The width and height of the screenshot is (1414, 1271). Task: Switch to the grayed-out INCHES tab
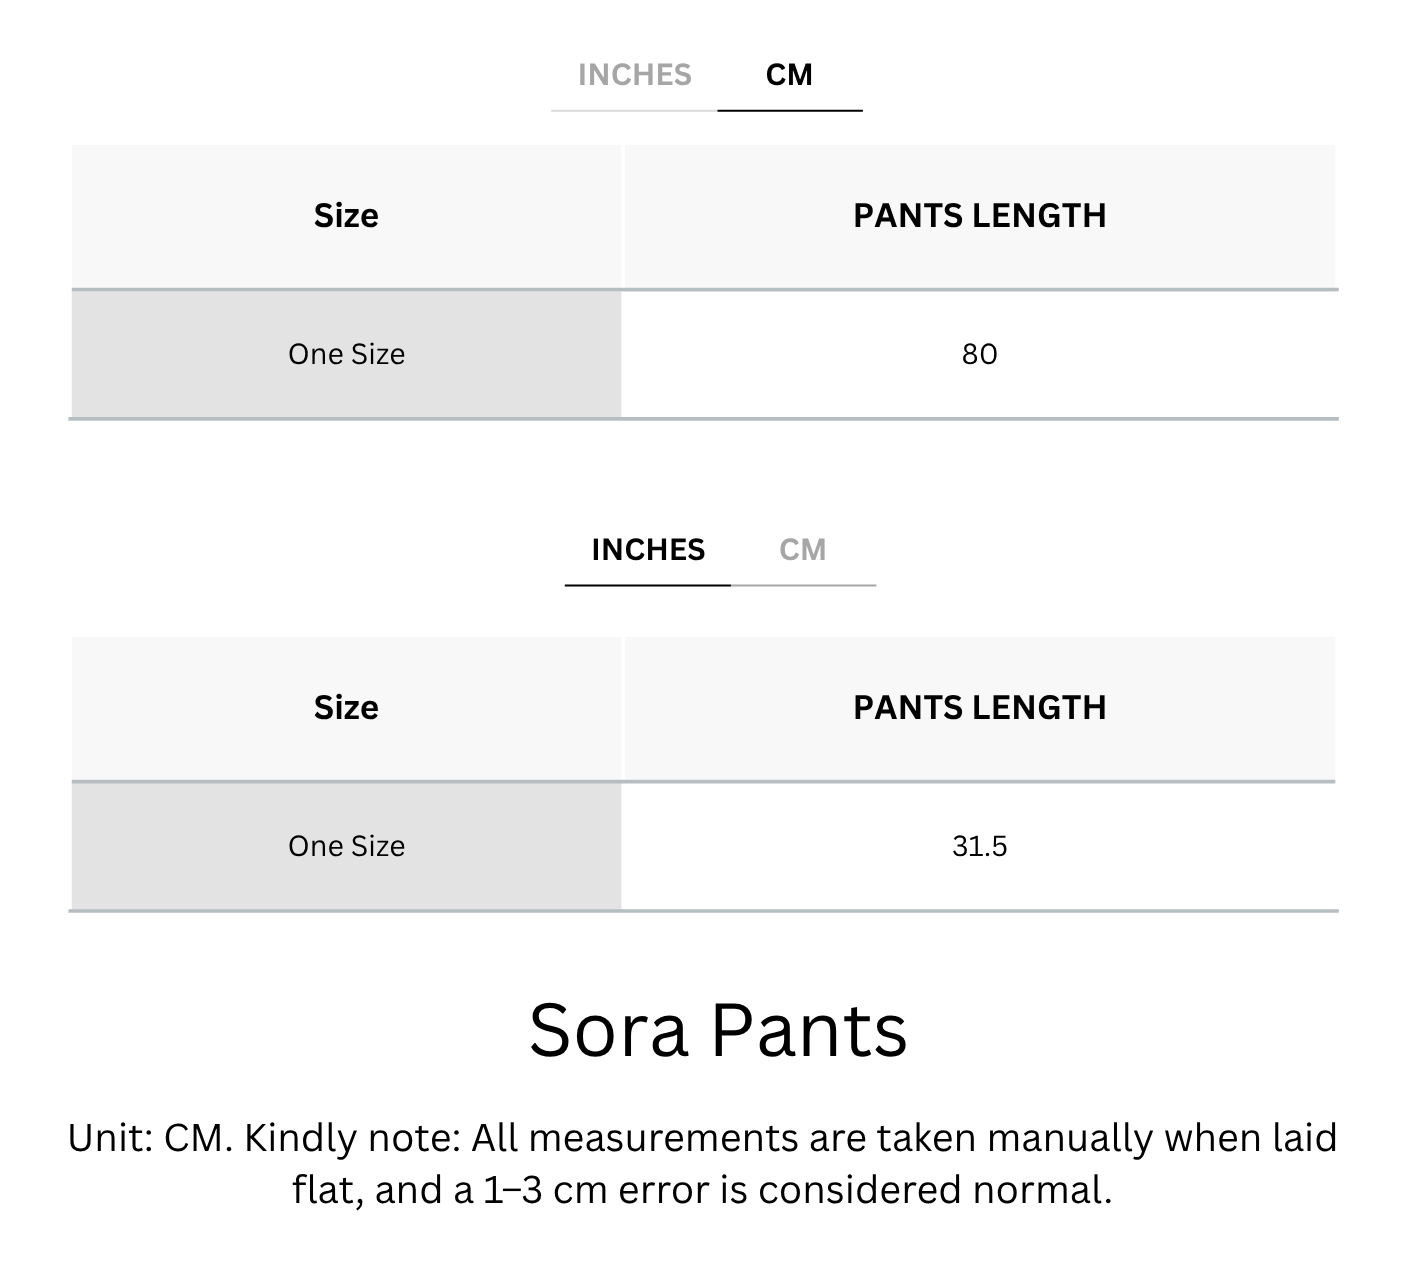[x=634, y=75]
